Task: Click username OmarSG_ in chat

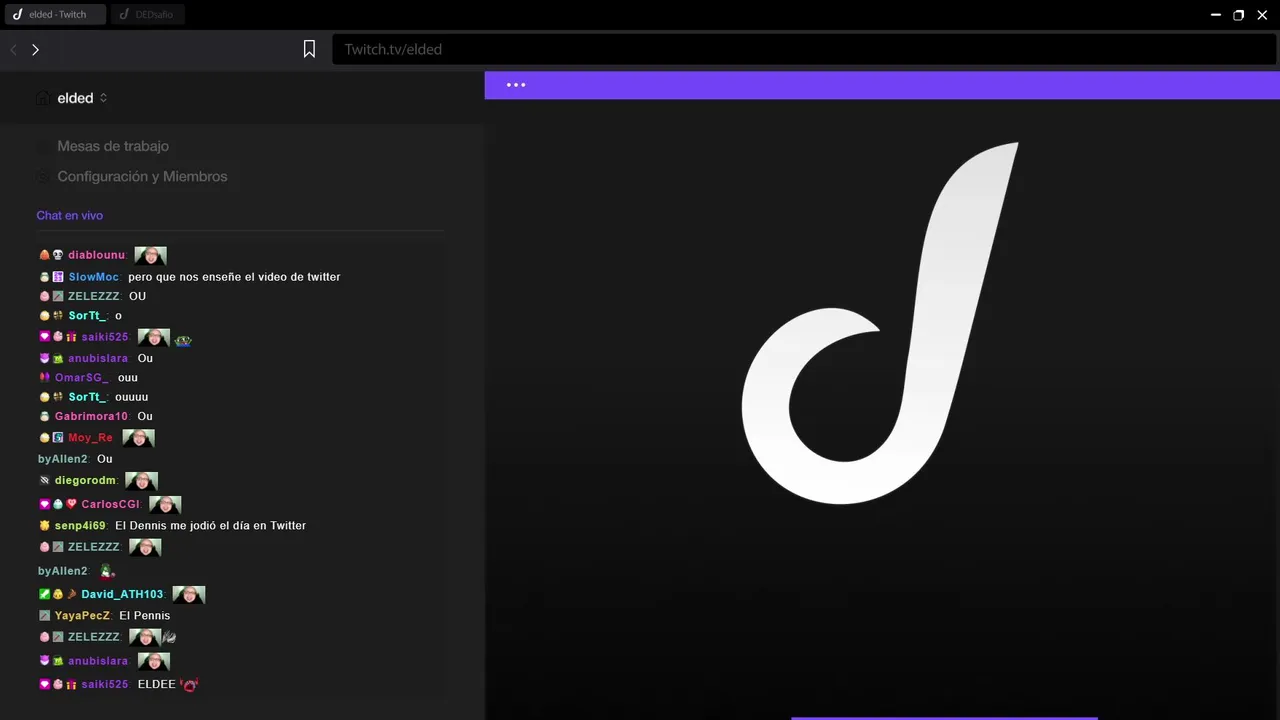Action: coord(81,378)
